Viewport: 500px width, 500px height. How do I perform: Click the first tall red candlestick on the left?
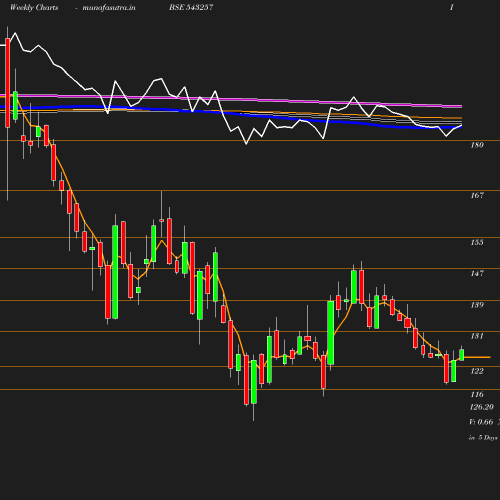7,83
